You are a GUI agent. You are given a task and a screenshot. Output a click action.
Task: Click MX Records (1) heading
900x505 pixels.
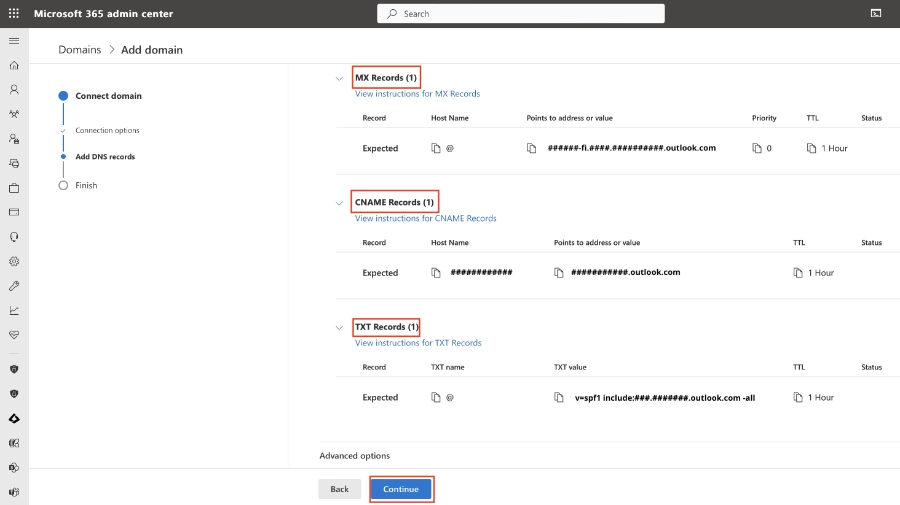tap(386, 77)
